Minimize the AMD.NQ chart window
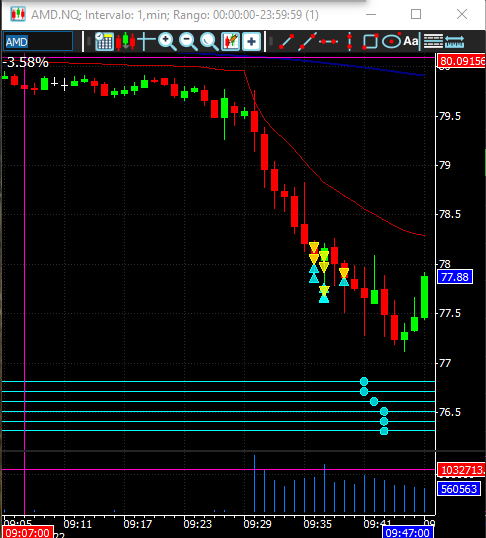 click(x=371, y=14)
